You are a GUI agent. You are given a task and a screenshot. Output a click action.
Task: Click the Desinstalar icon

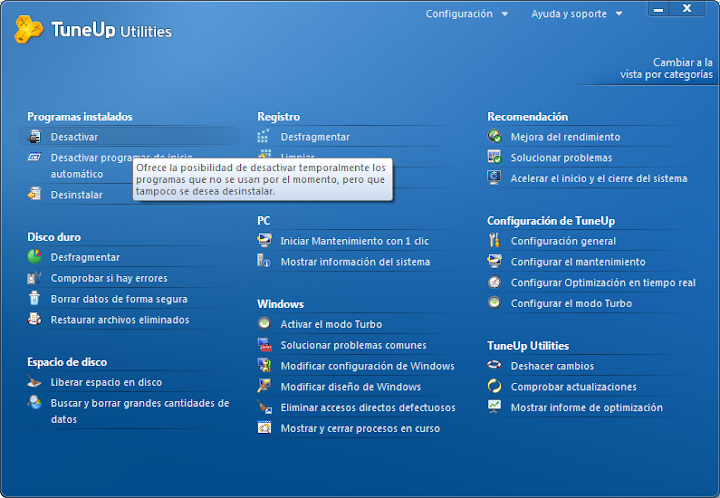click(x=34, y=194)
